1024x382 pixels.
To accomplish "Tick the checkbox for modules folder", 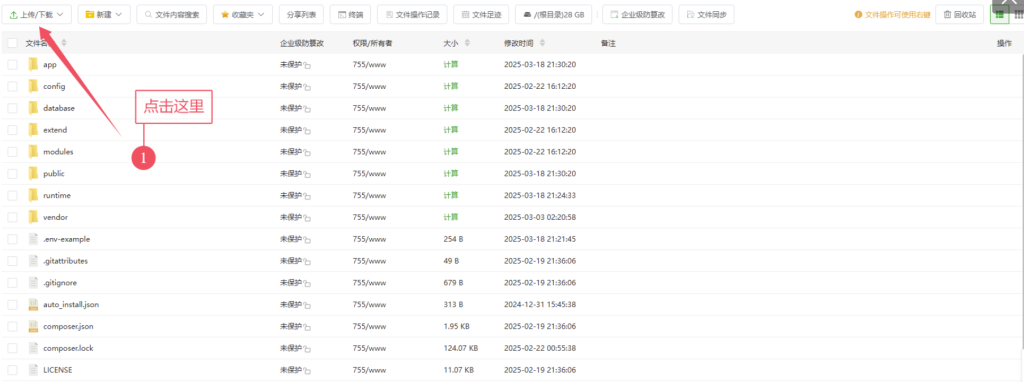I will (12, 151).
